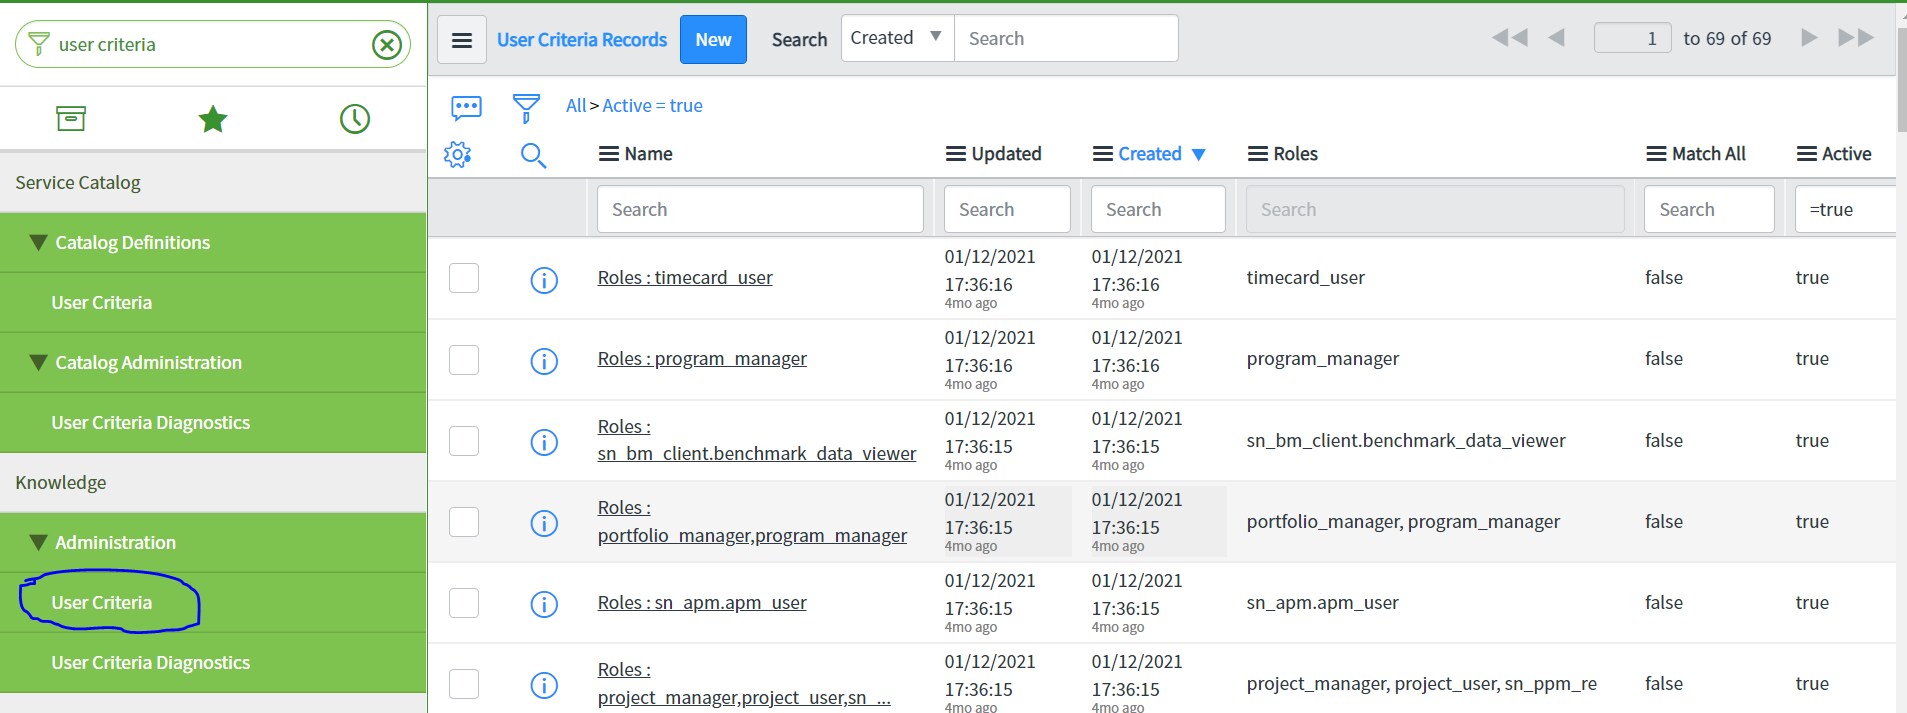Open the history clock tab

coord(355,119)
